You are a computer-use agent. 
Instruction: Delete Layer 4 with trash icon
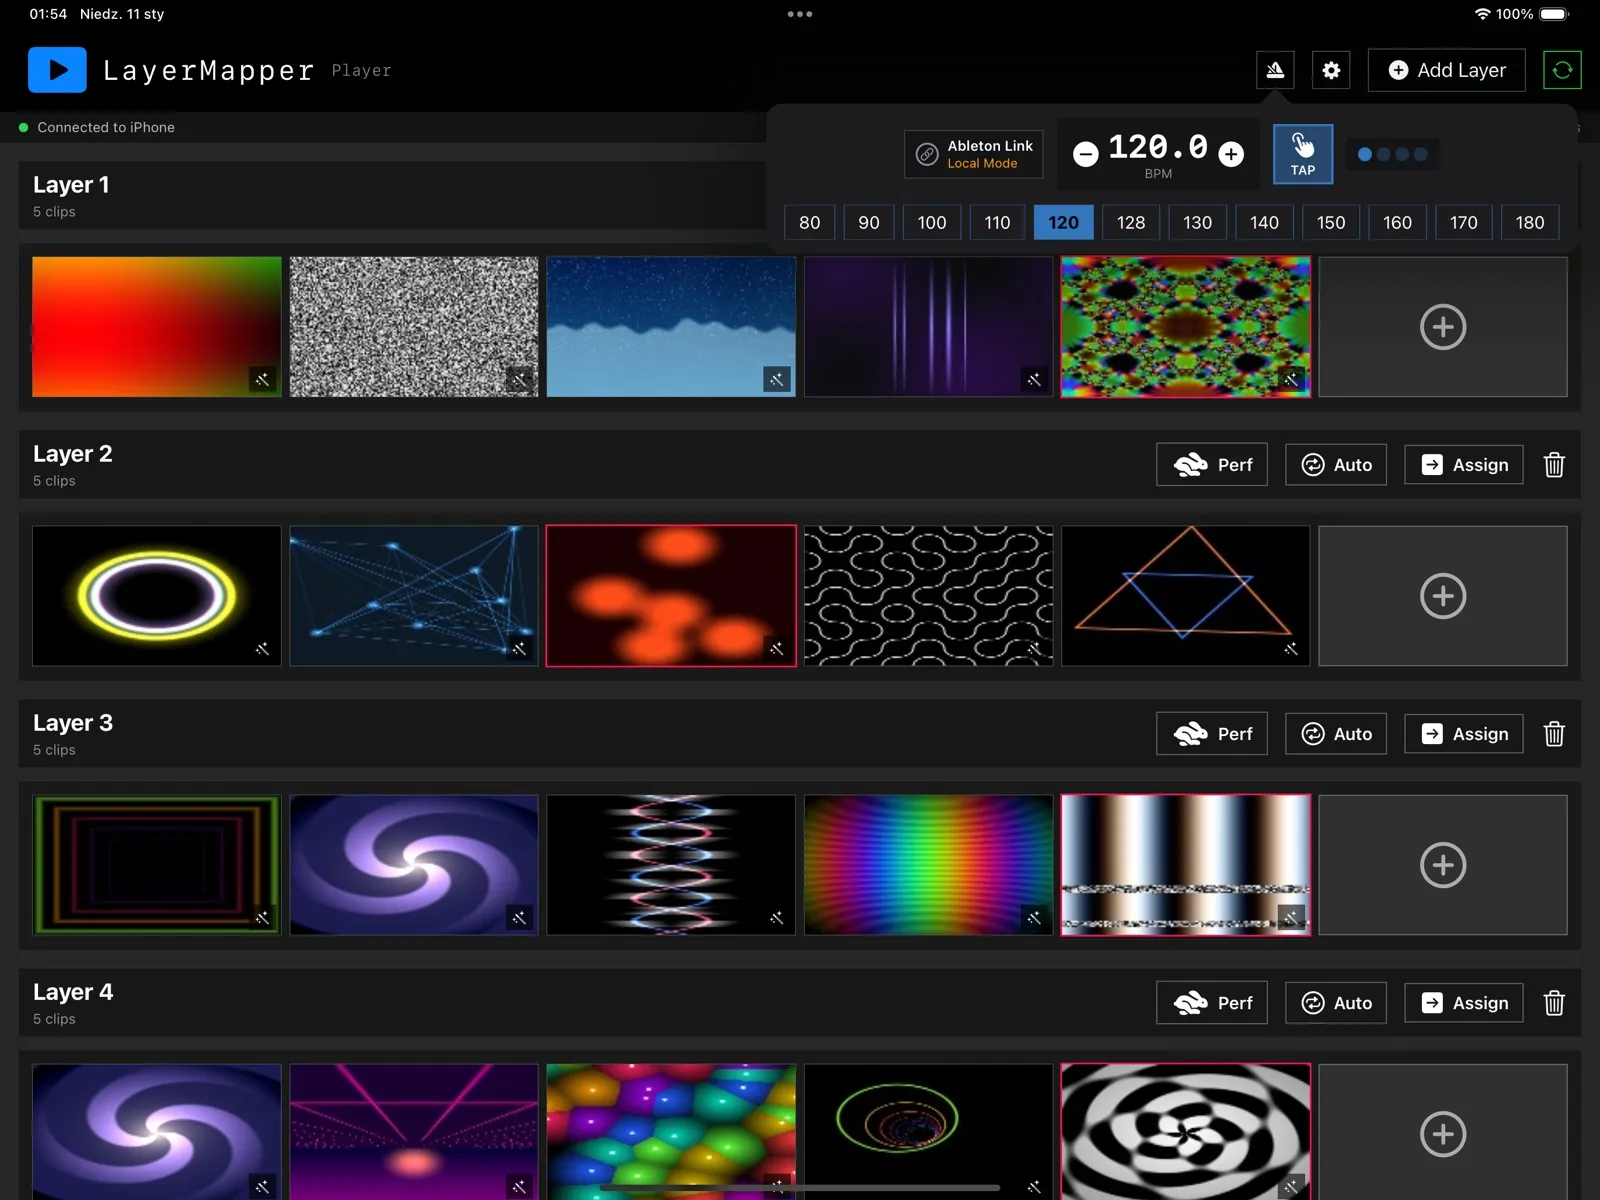[1554, 1003]
